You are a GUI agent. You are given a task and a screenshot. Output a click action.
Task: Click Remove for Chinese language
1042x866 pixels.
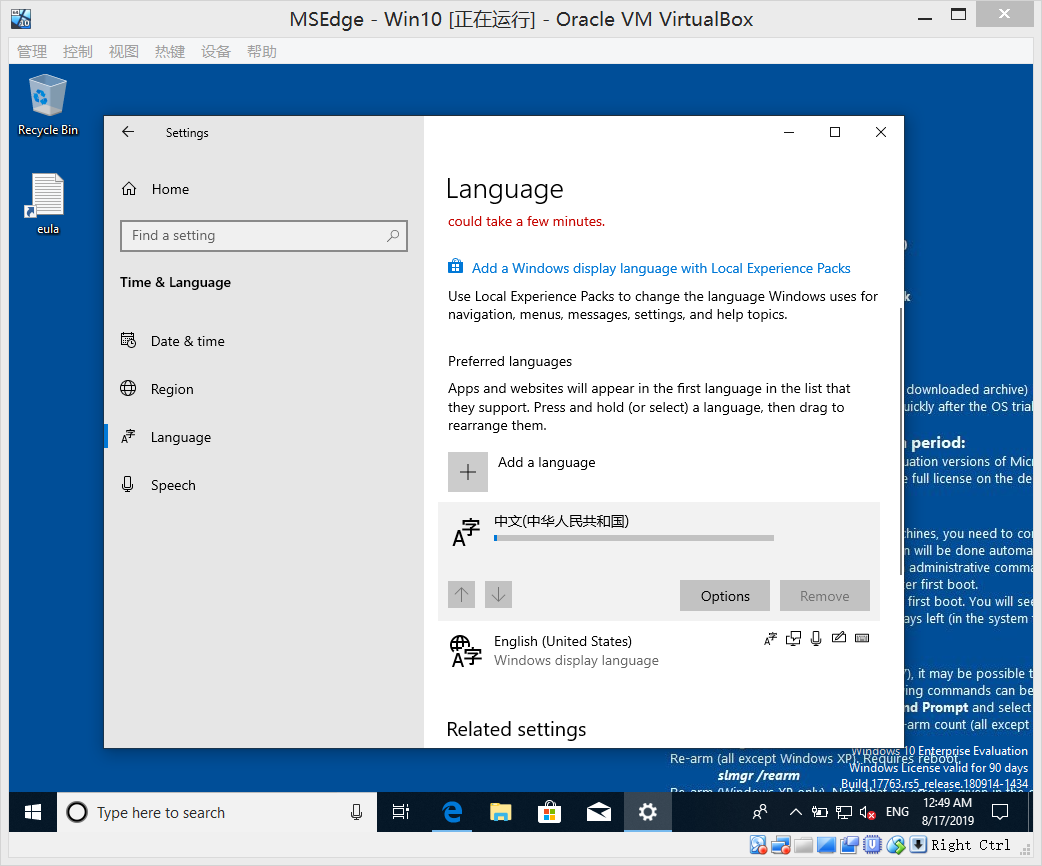click(x=825, y=595)
